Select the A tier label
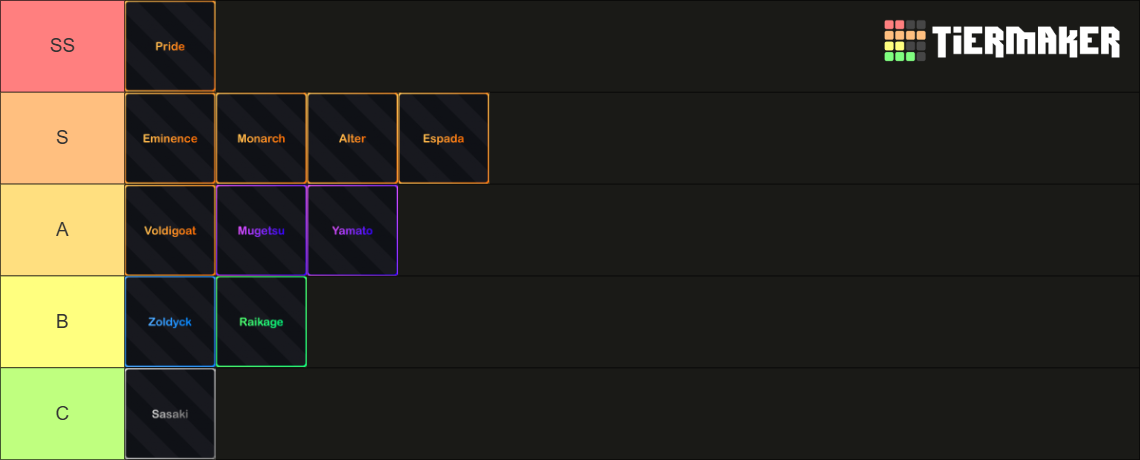 pyautogui.click(x=63, y=230)
